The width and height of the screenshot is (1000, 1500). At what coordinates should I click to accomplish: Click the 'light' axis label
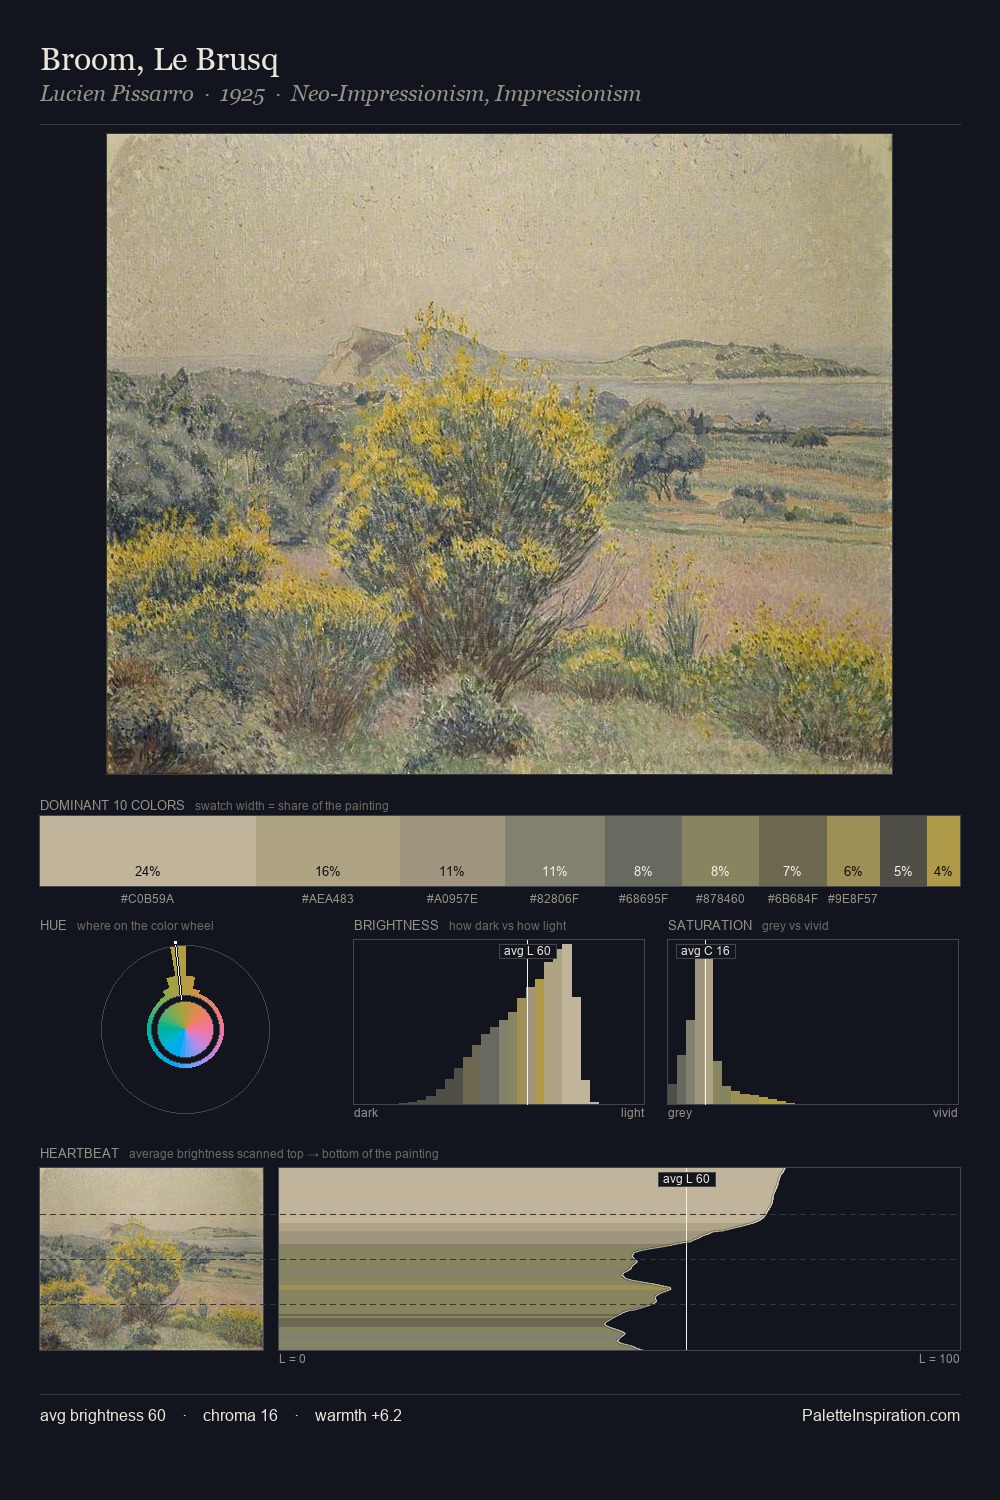[632, 1113]
